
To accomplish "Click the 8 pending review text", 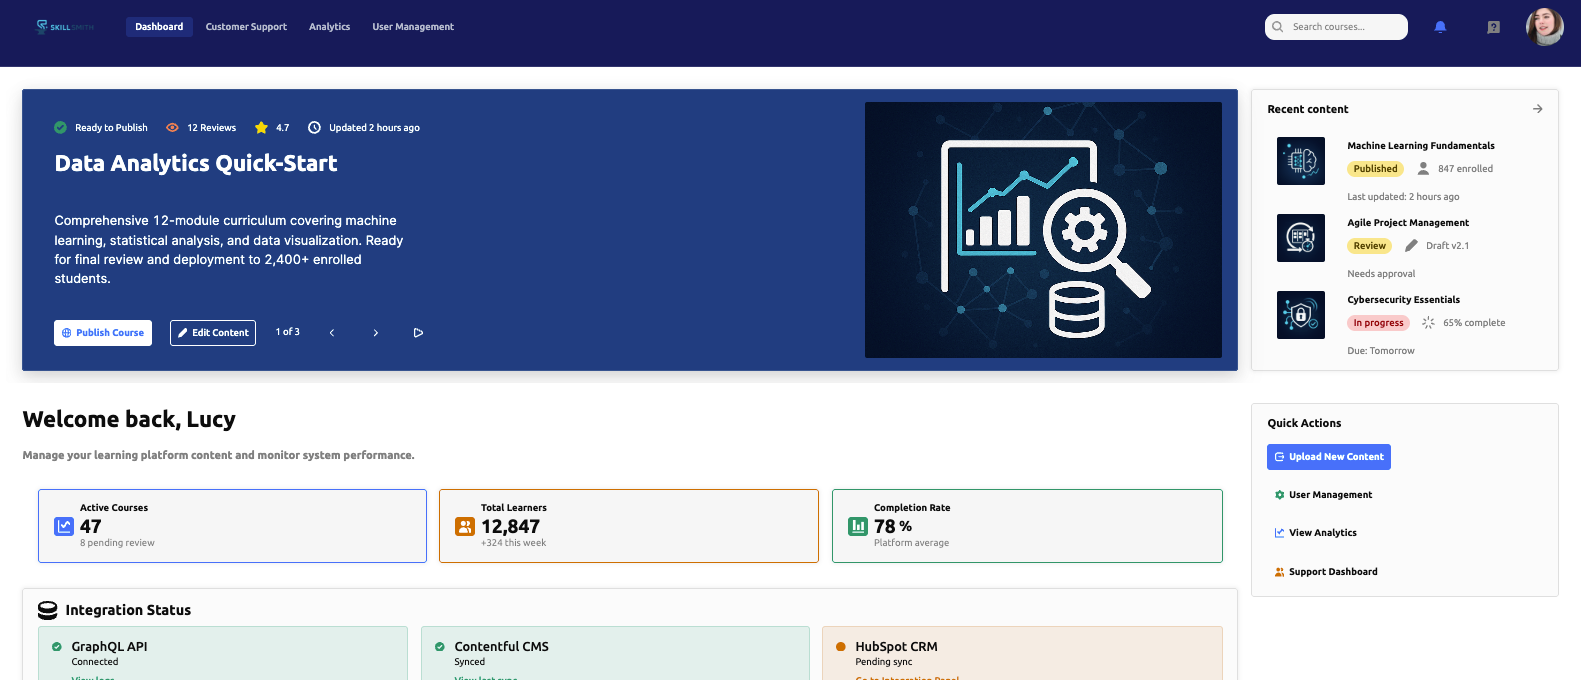I will click(117, 543).
